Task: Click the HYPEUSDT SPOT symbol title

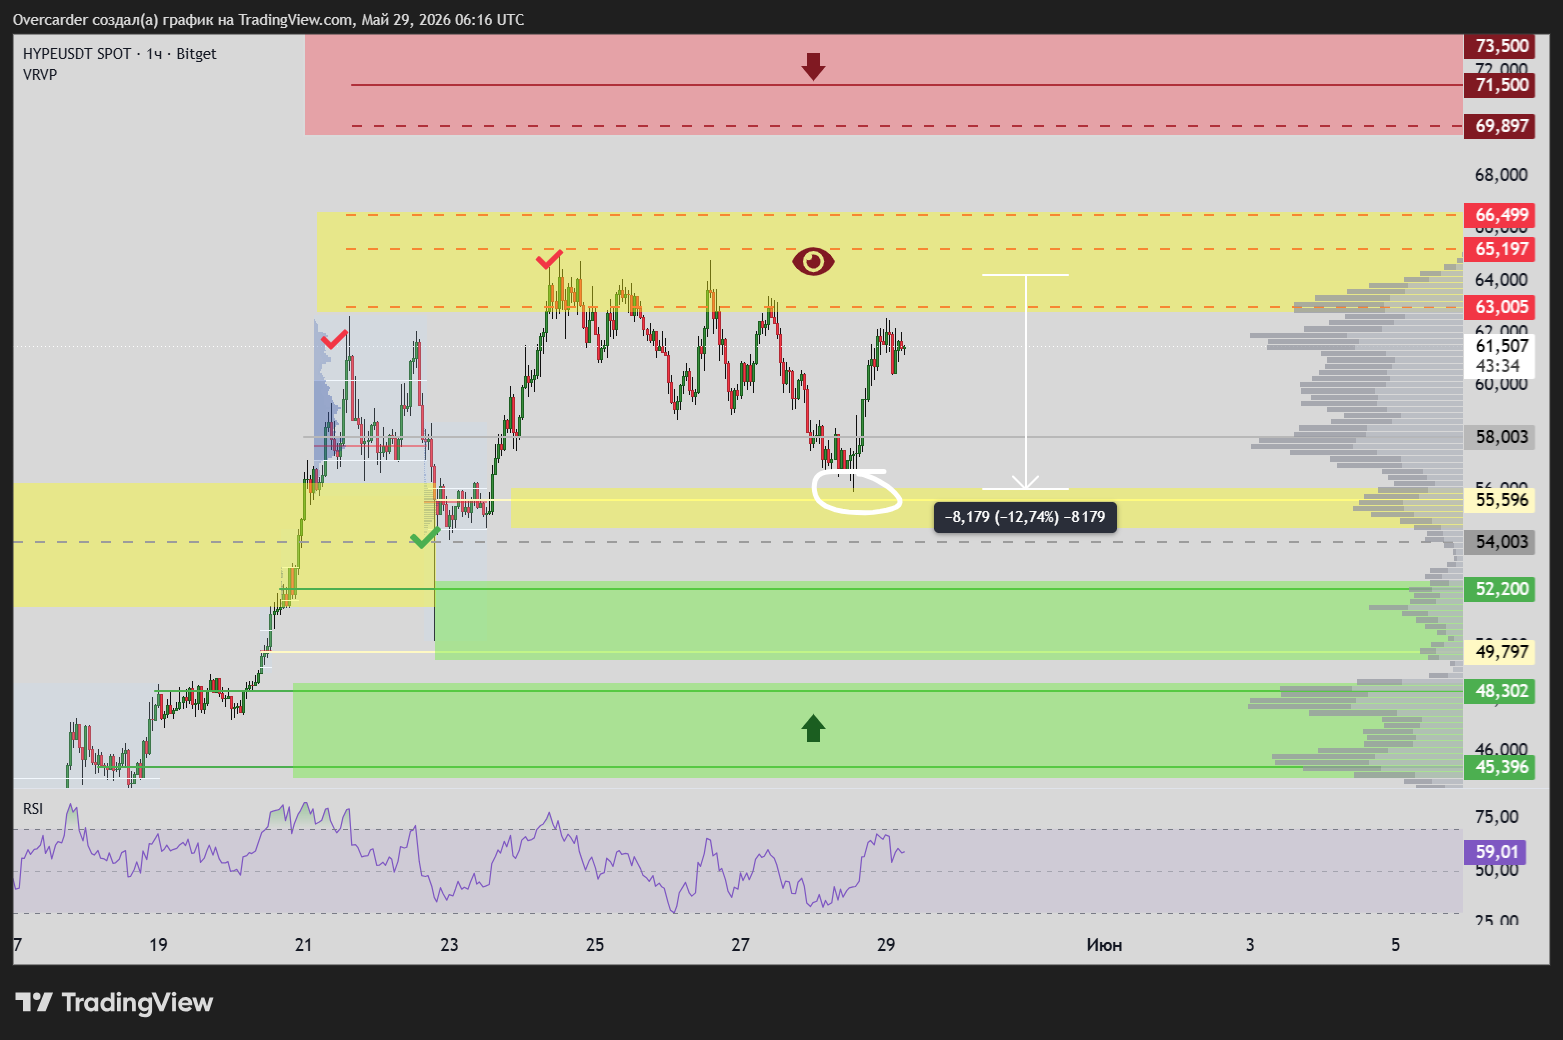Action: coord(119,54)
